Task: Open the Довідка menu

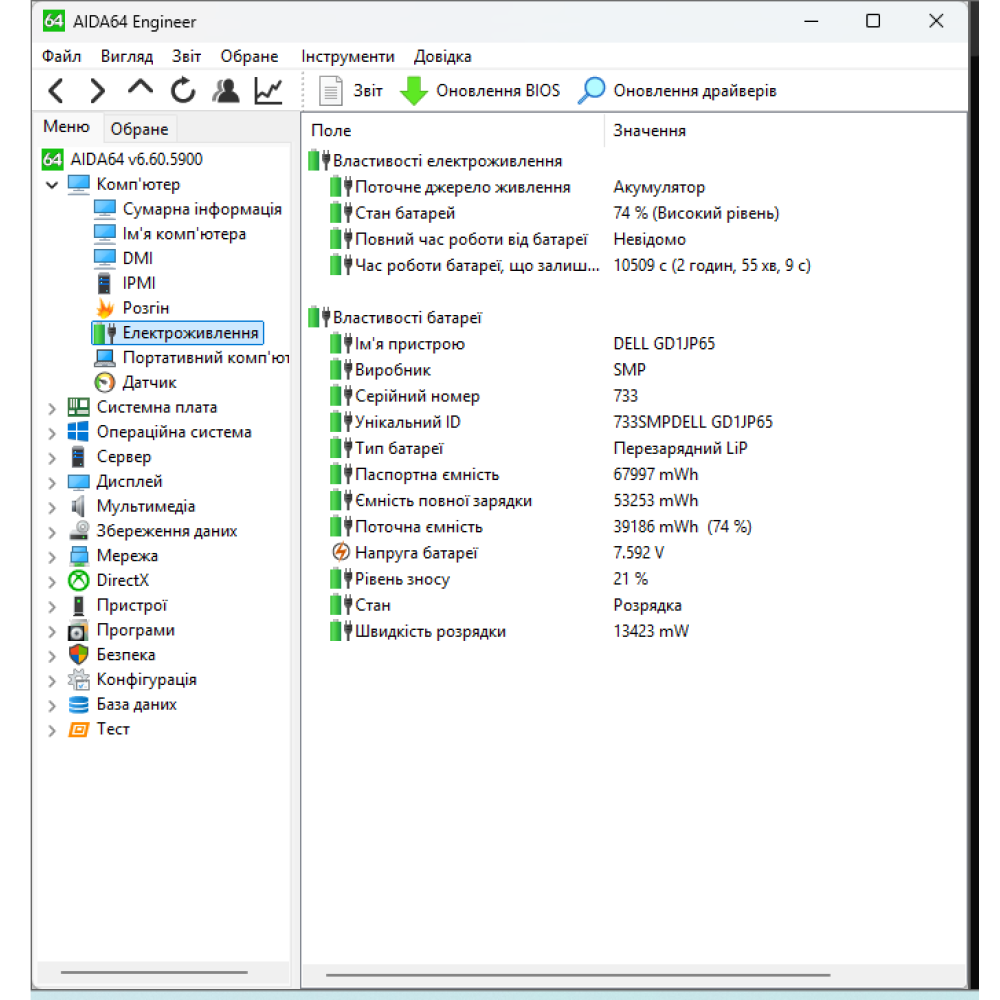Action: point(443,57)
